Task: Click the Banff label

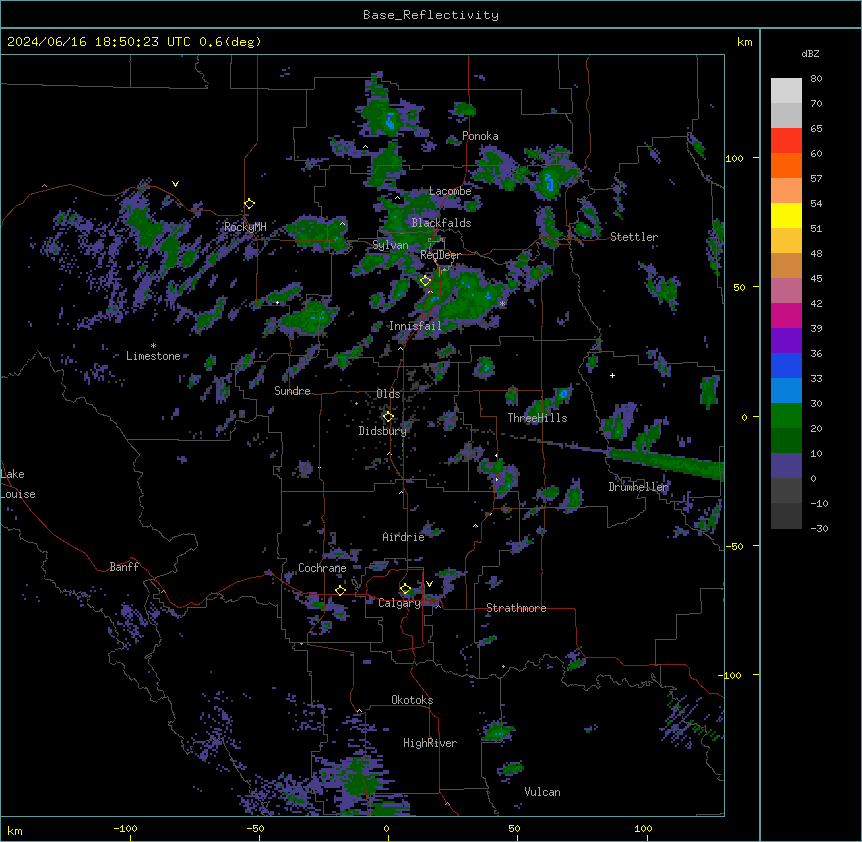Action: click(124, 567)
